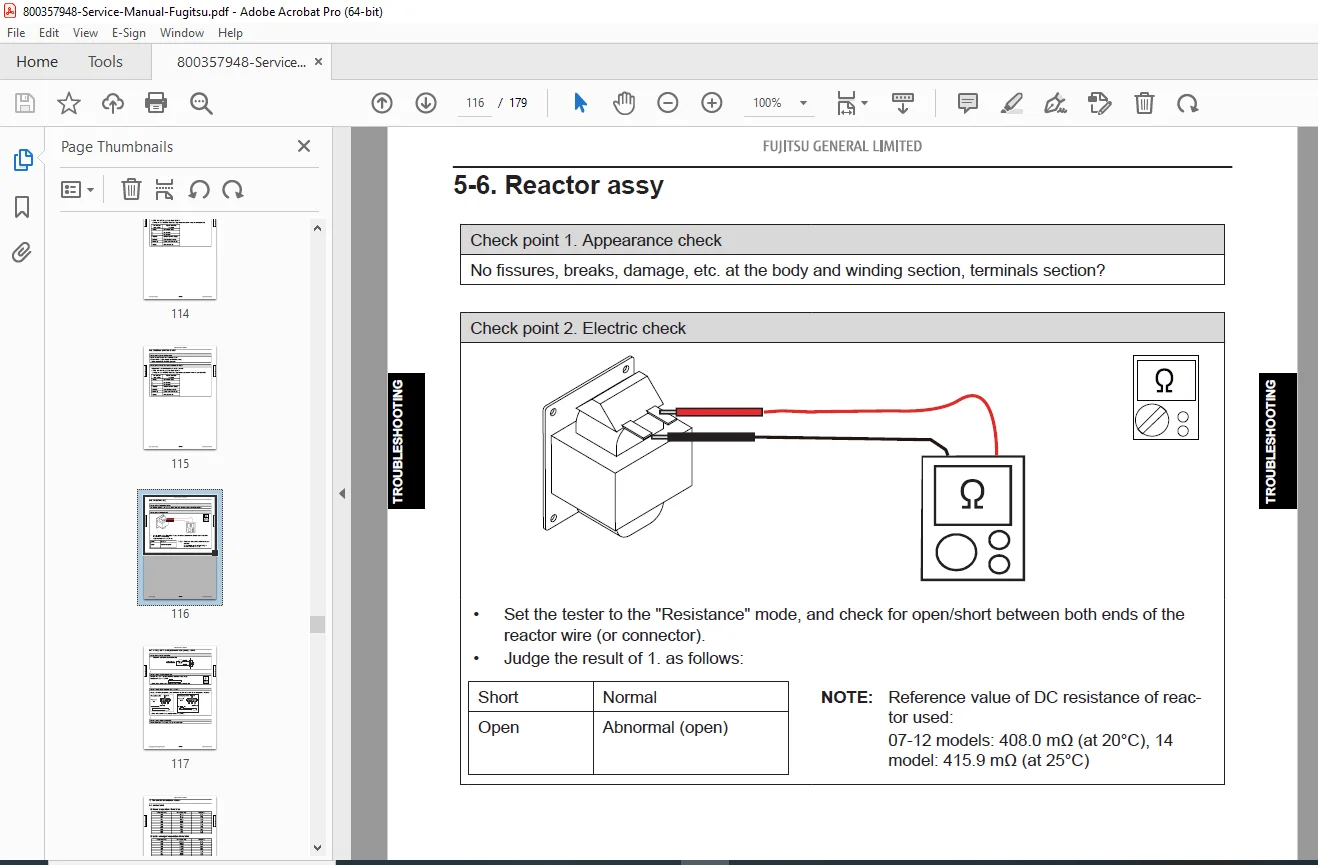Click thumbnails panel scroll down arrow
This screenshot has height=865, width=1318.
click(x=318, y=848)
